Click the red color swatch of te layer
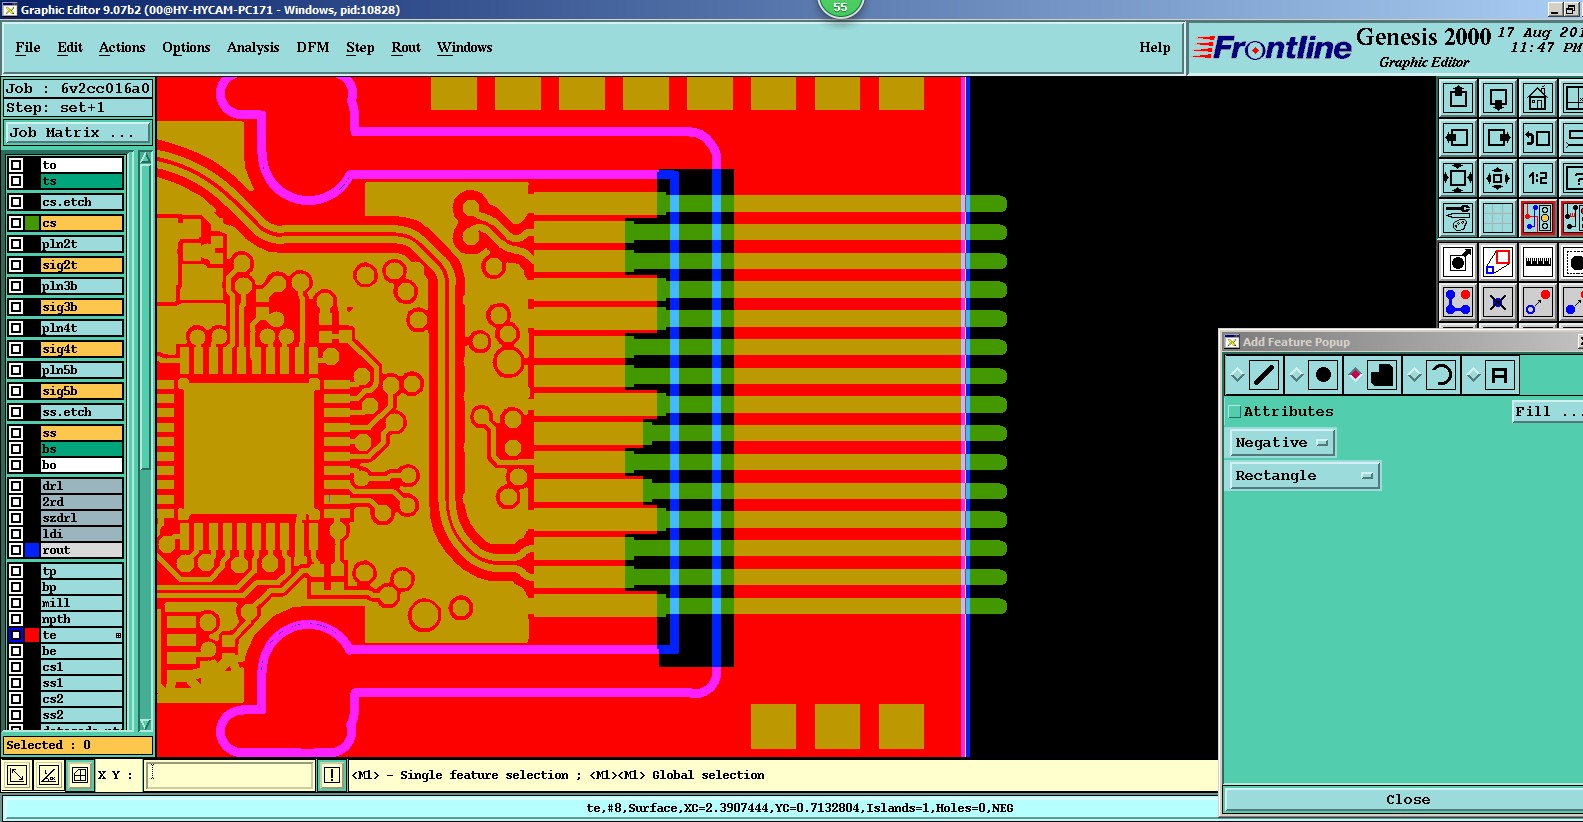1583x822 pixels. [32, 635]
